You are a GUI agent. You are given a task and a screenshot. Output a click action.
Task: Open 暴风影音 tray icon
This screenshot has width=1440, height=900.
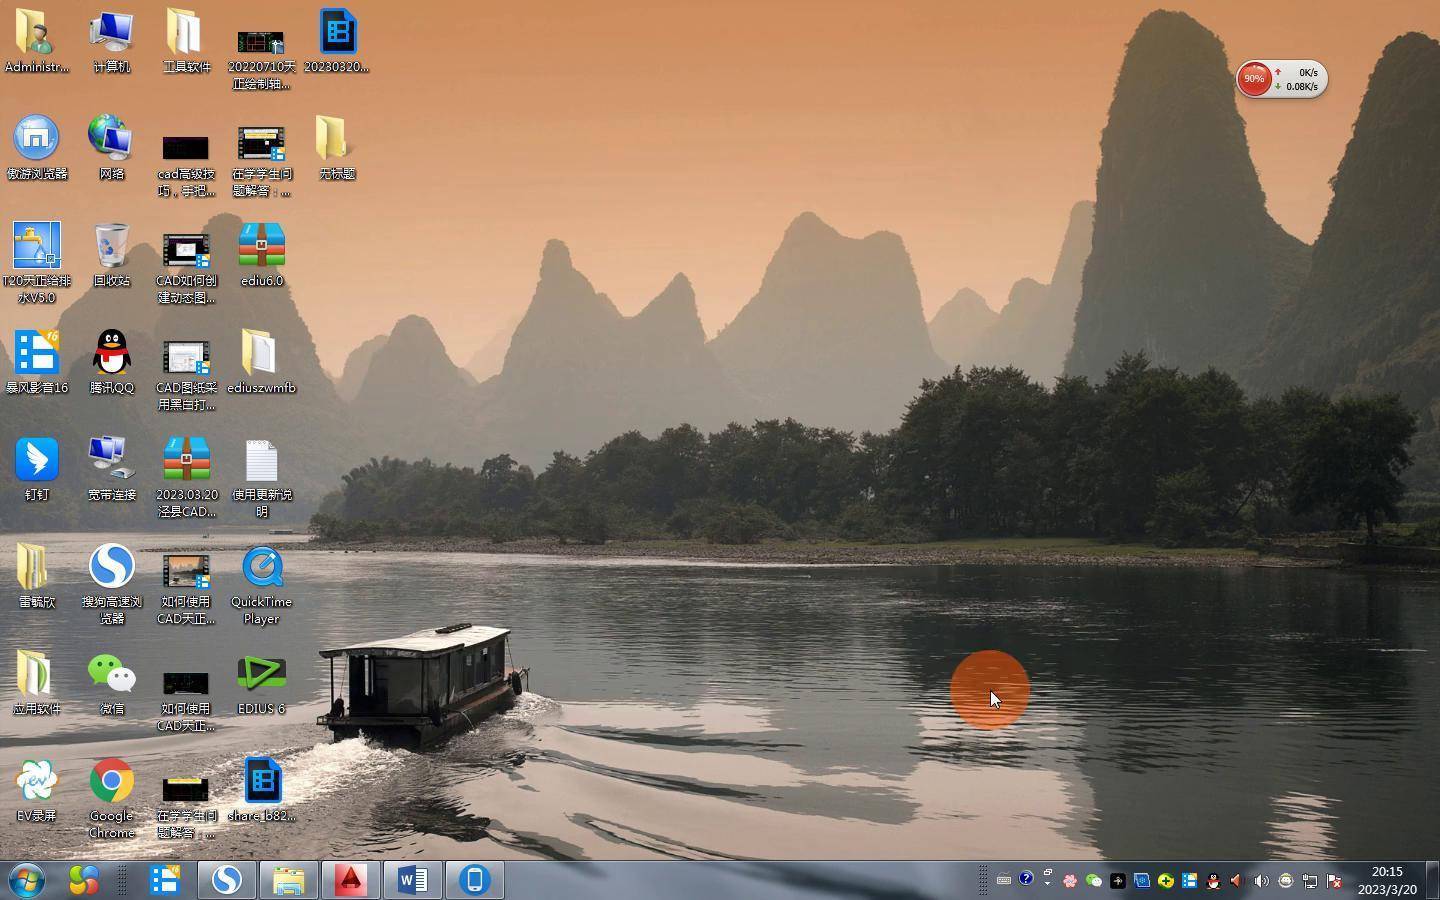click(x=1190, y=881)
